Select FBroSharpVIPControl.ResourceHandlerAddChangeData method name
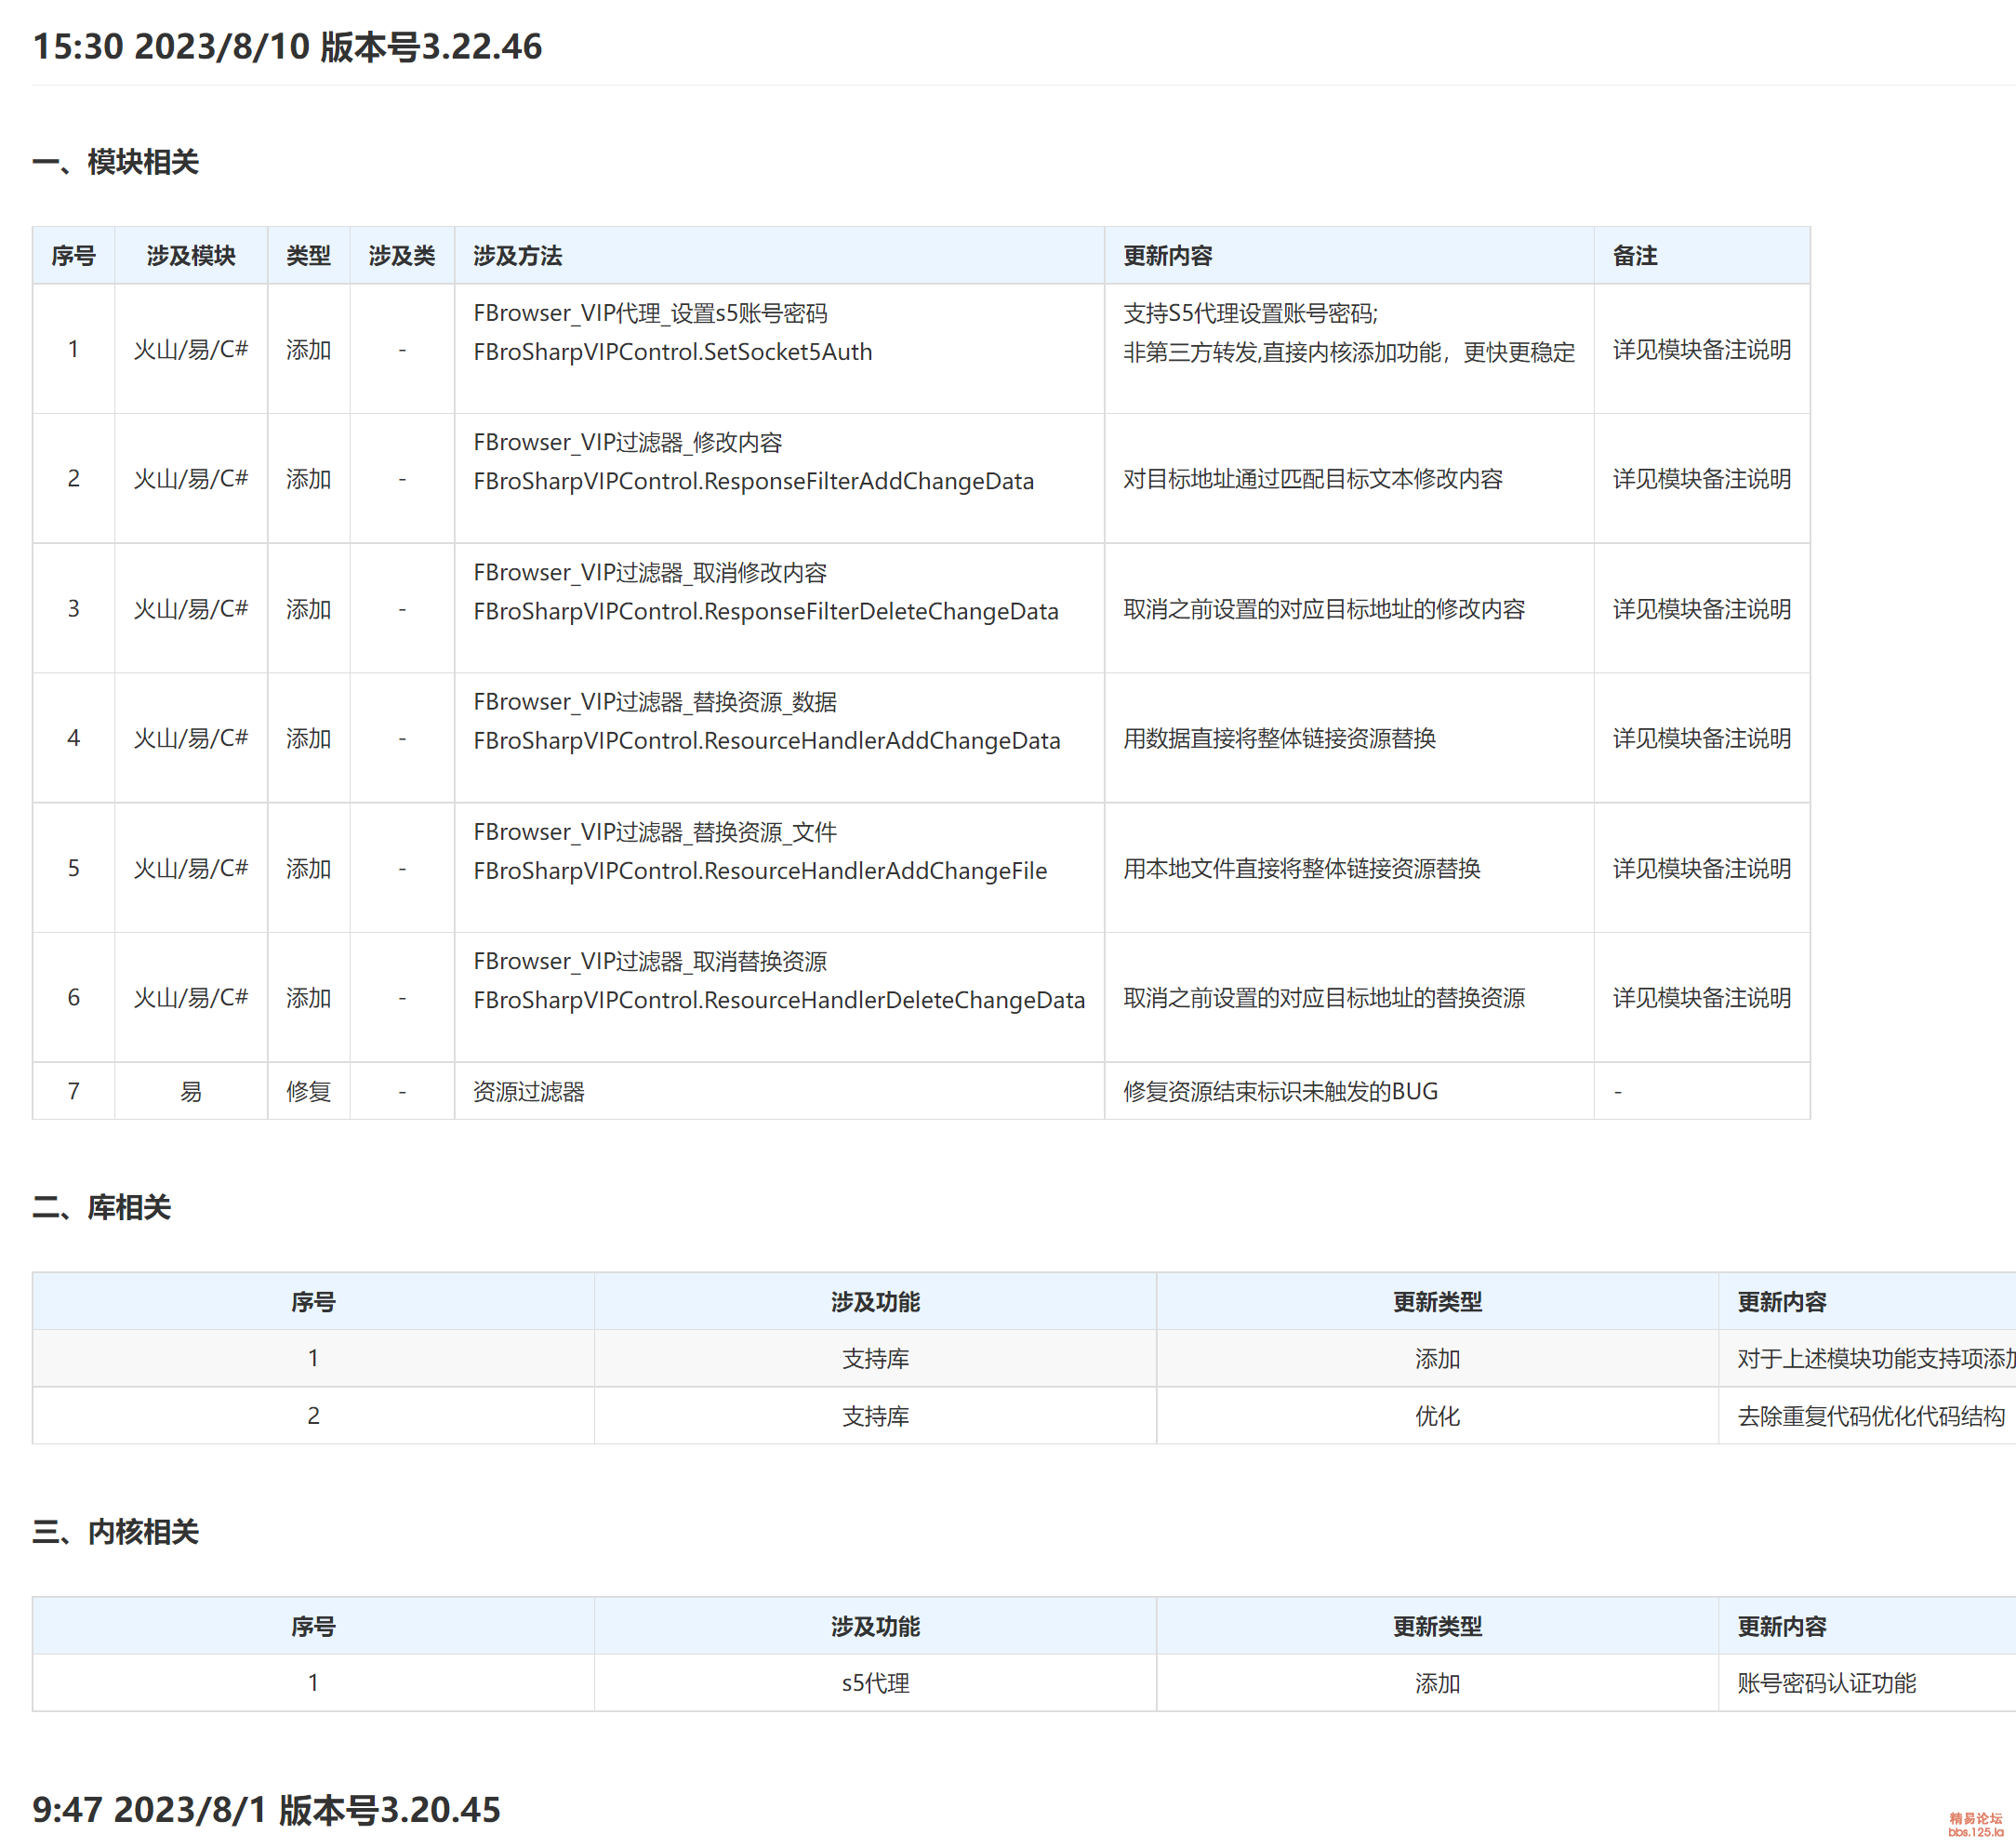 pyautogui.click(x=767, y=741)
